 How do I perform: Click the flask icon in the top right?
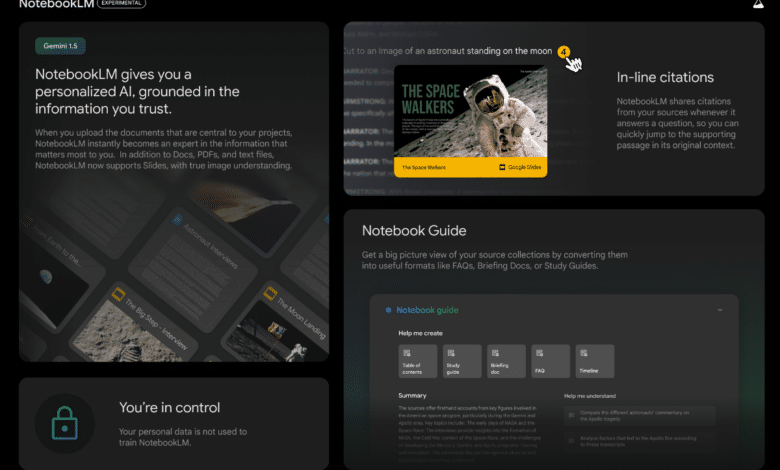pos(758,5)
